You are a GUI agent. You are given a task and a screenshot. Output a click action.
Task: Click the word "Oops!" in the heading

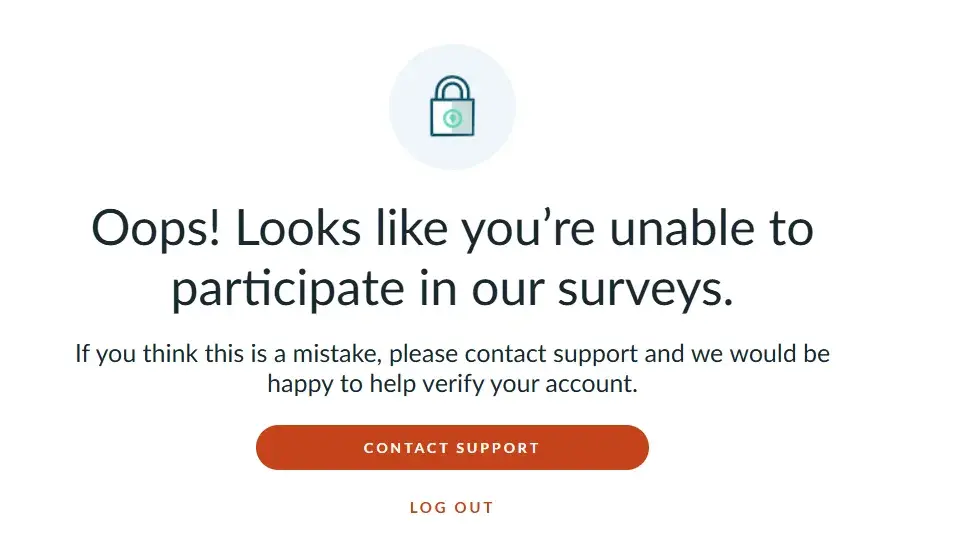157,230
